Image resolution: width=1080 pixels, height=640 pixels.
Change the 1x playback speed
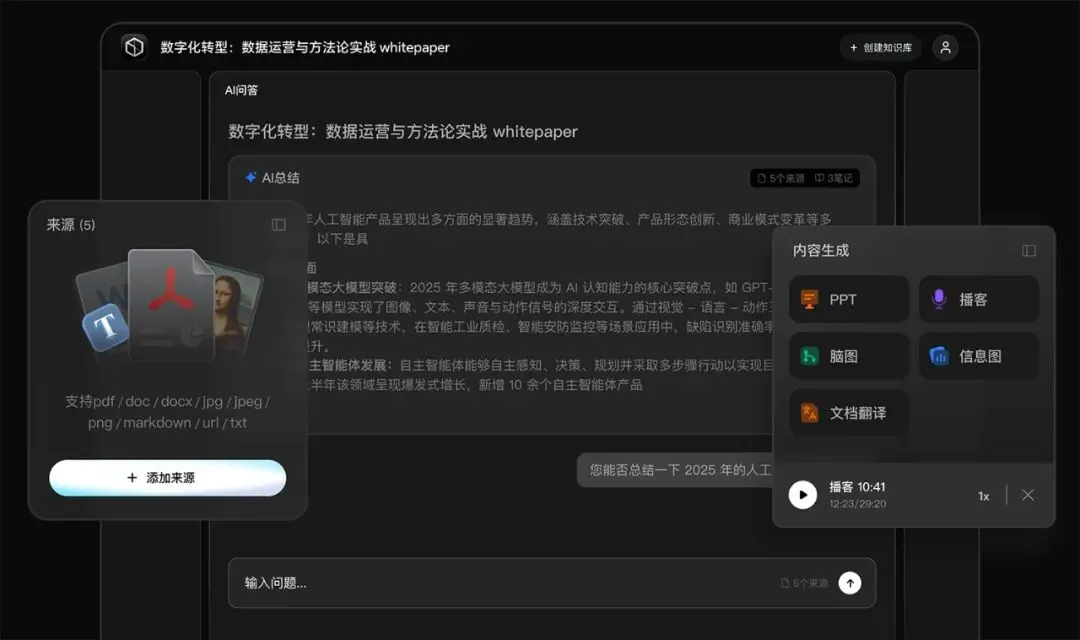pyautogui.click(x=984, y=496)
